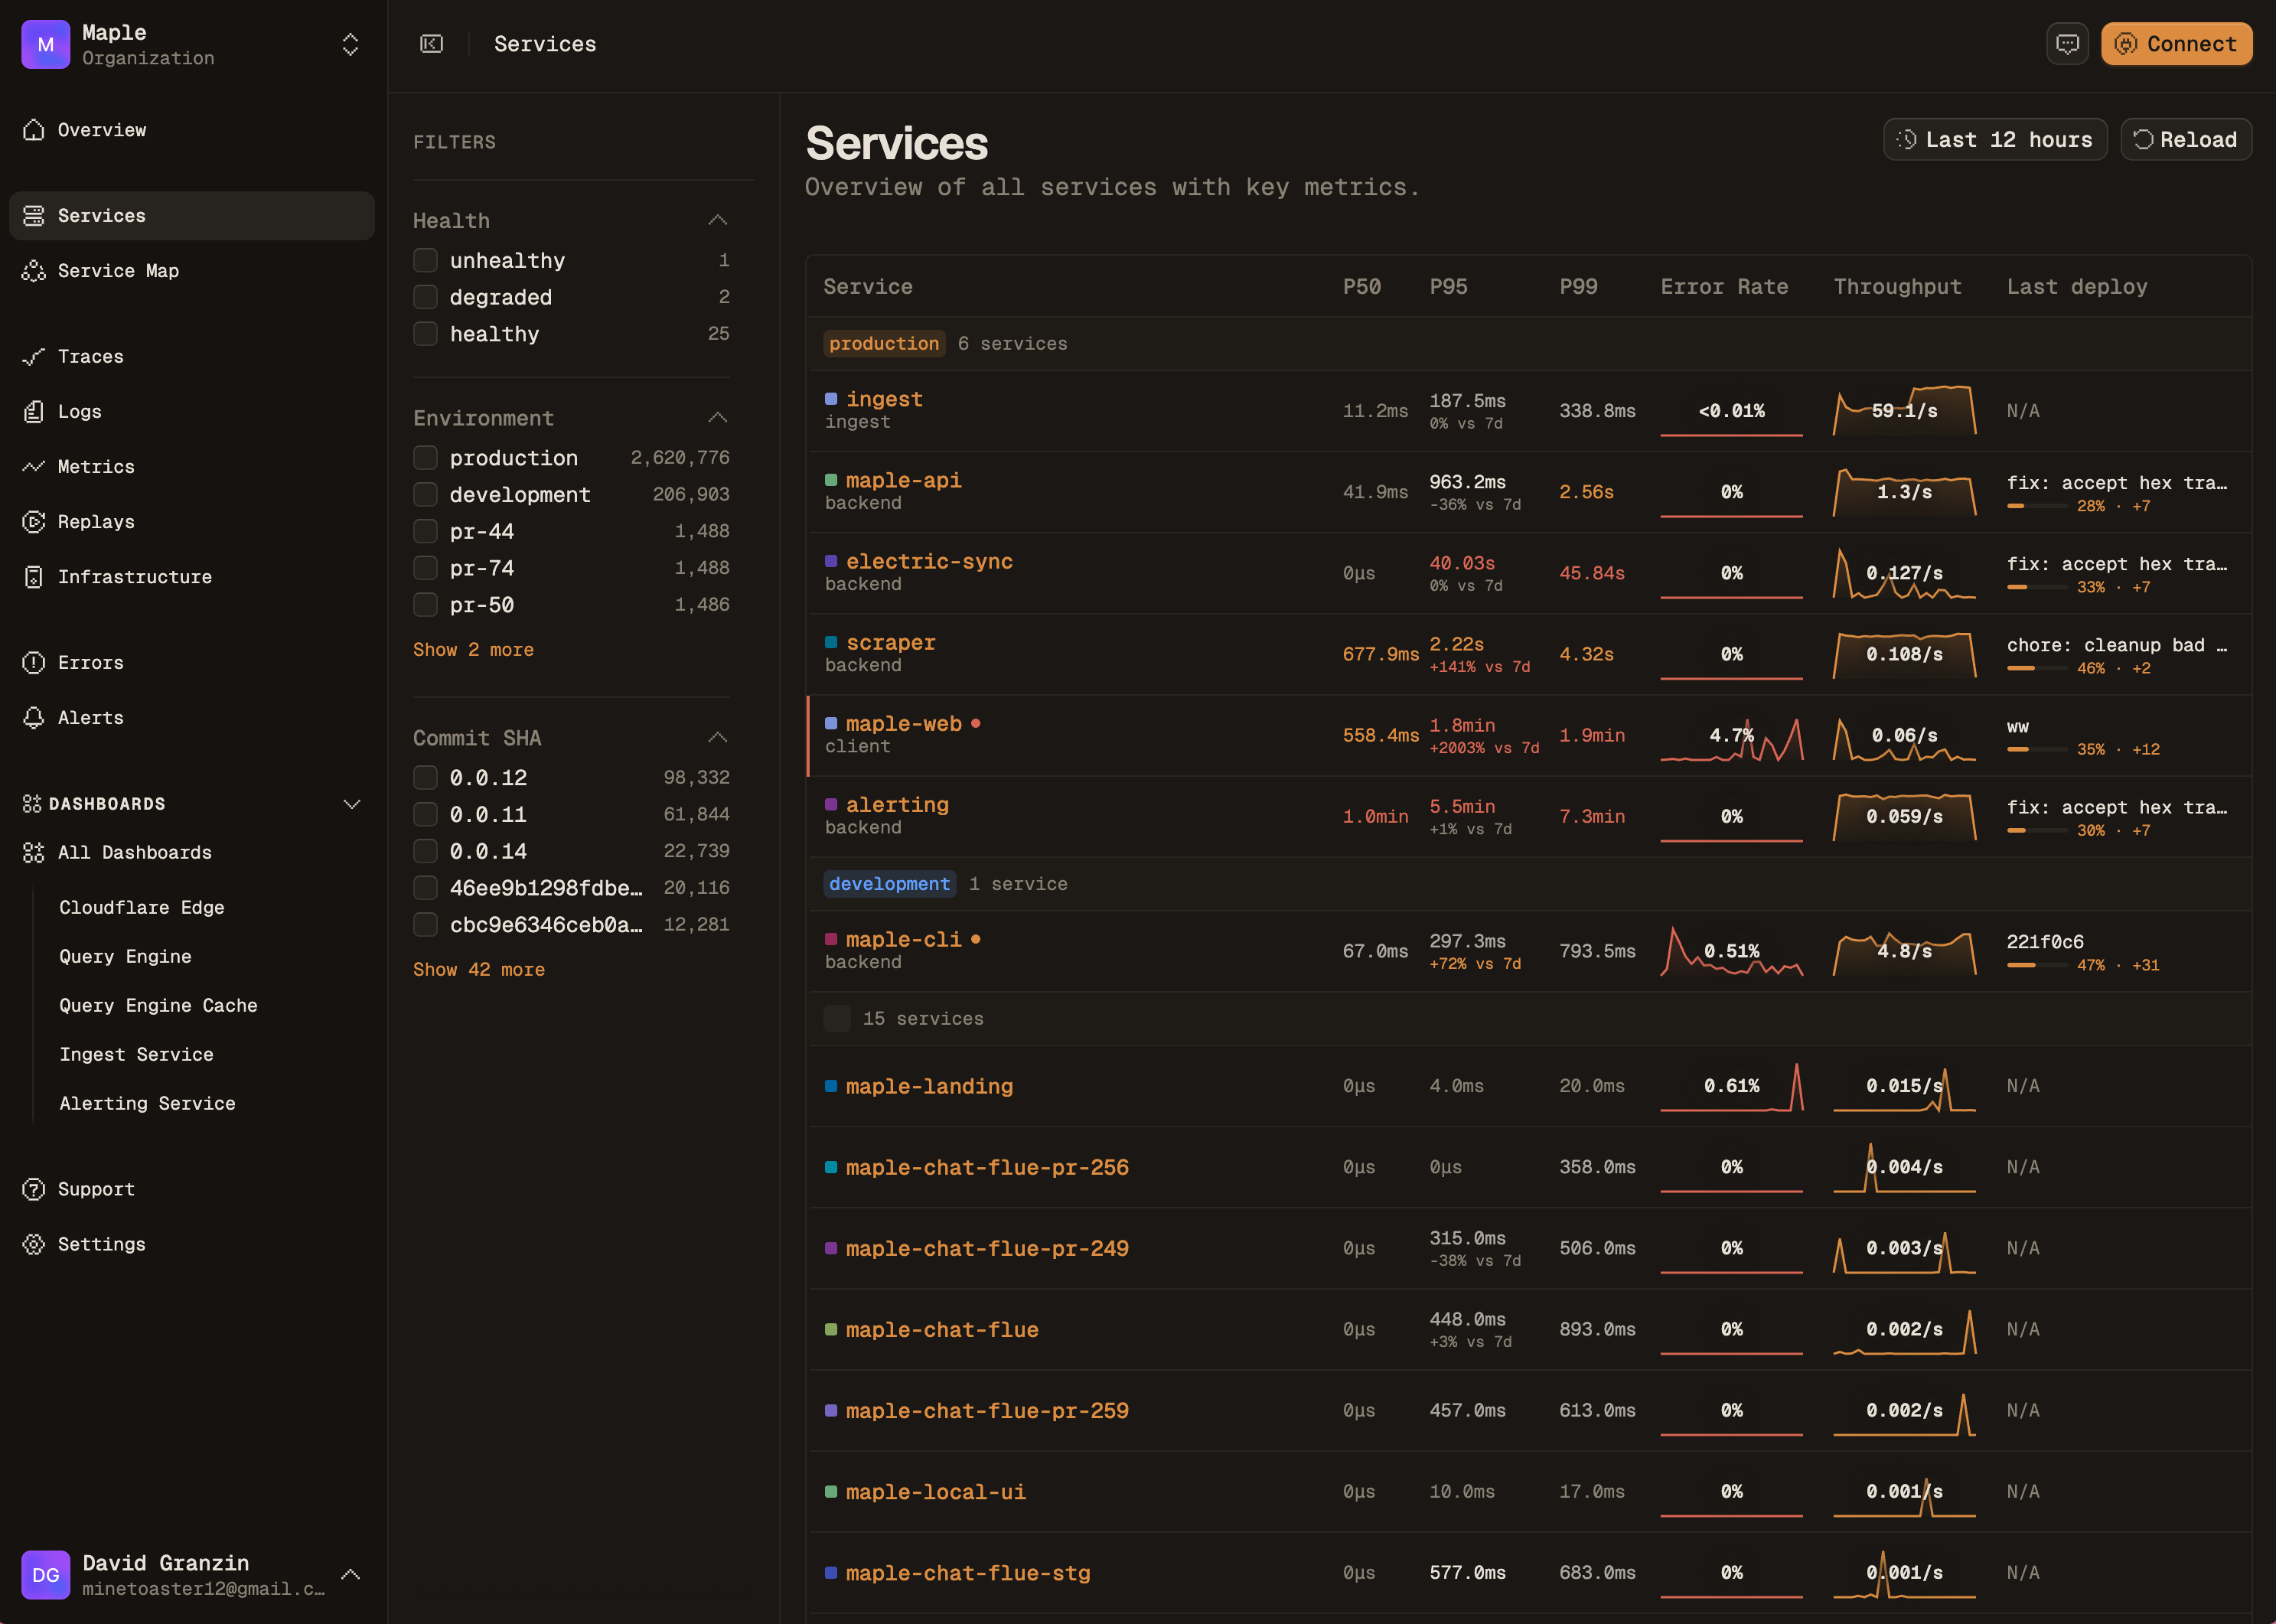The image size is (2276, 1624).
Task: Click the Infrastructure icon
Action: point(34,577)
